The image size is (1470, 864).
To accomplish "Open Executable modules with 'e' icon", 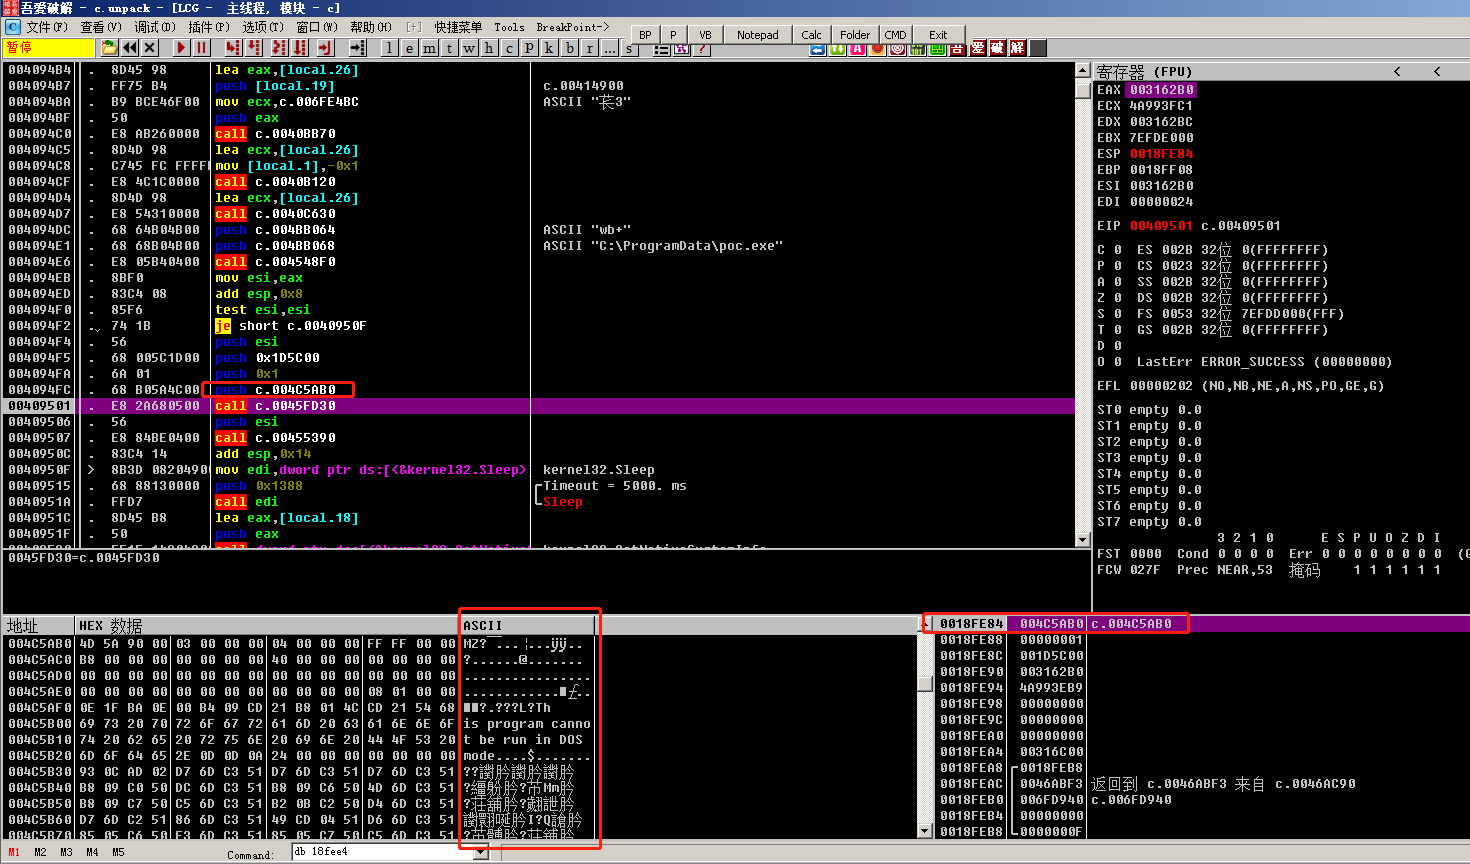I will 409,47.
